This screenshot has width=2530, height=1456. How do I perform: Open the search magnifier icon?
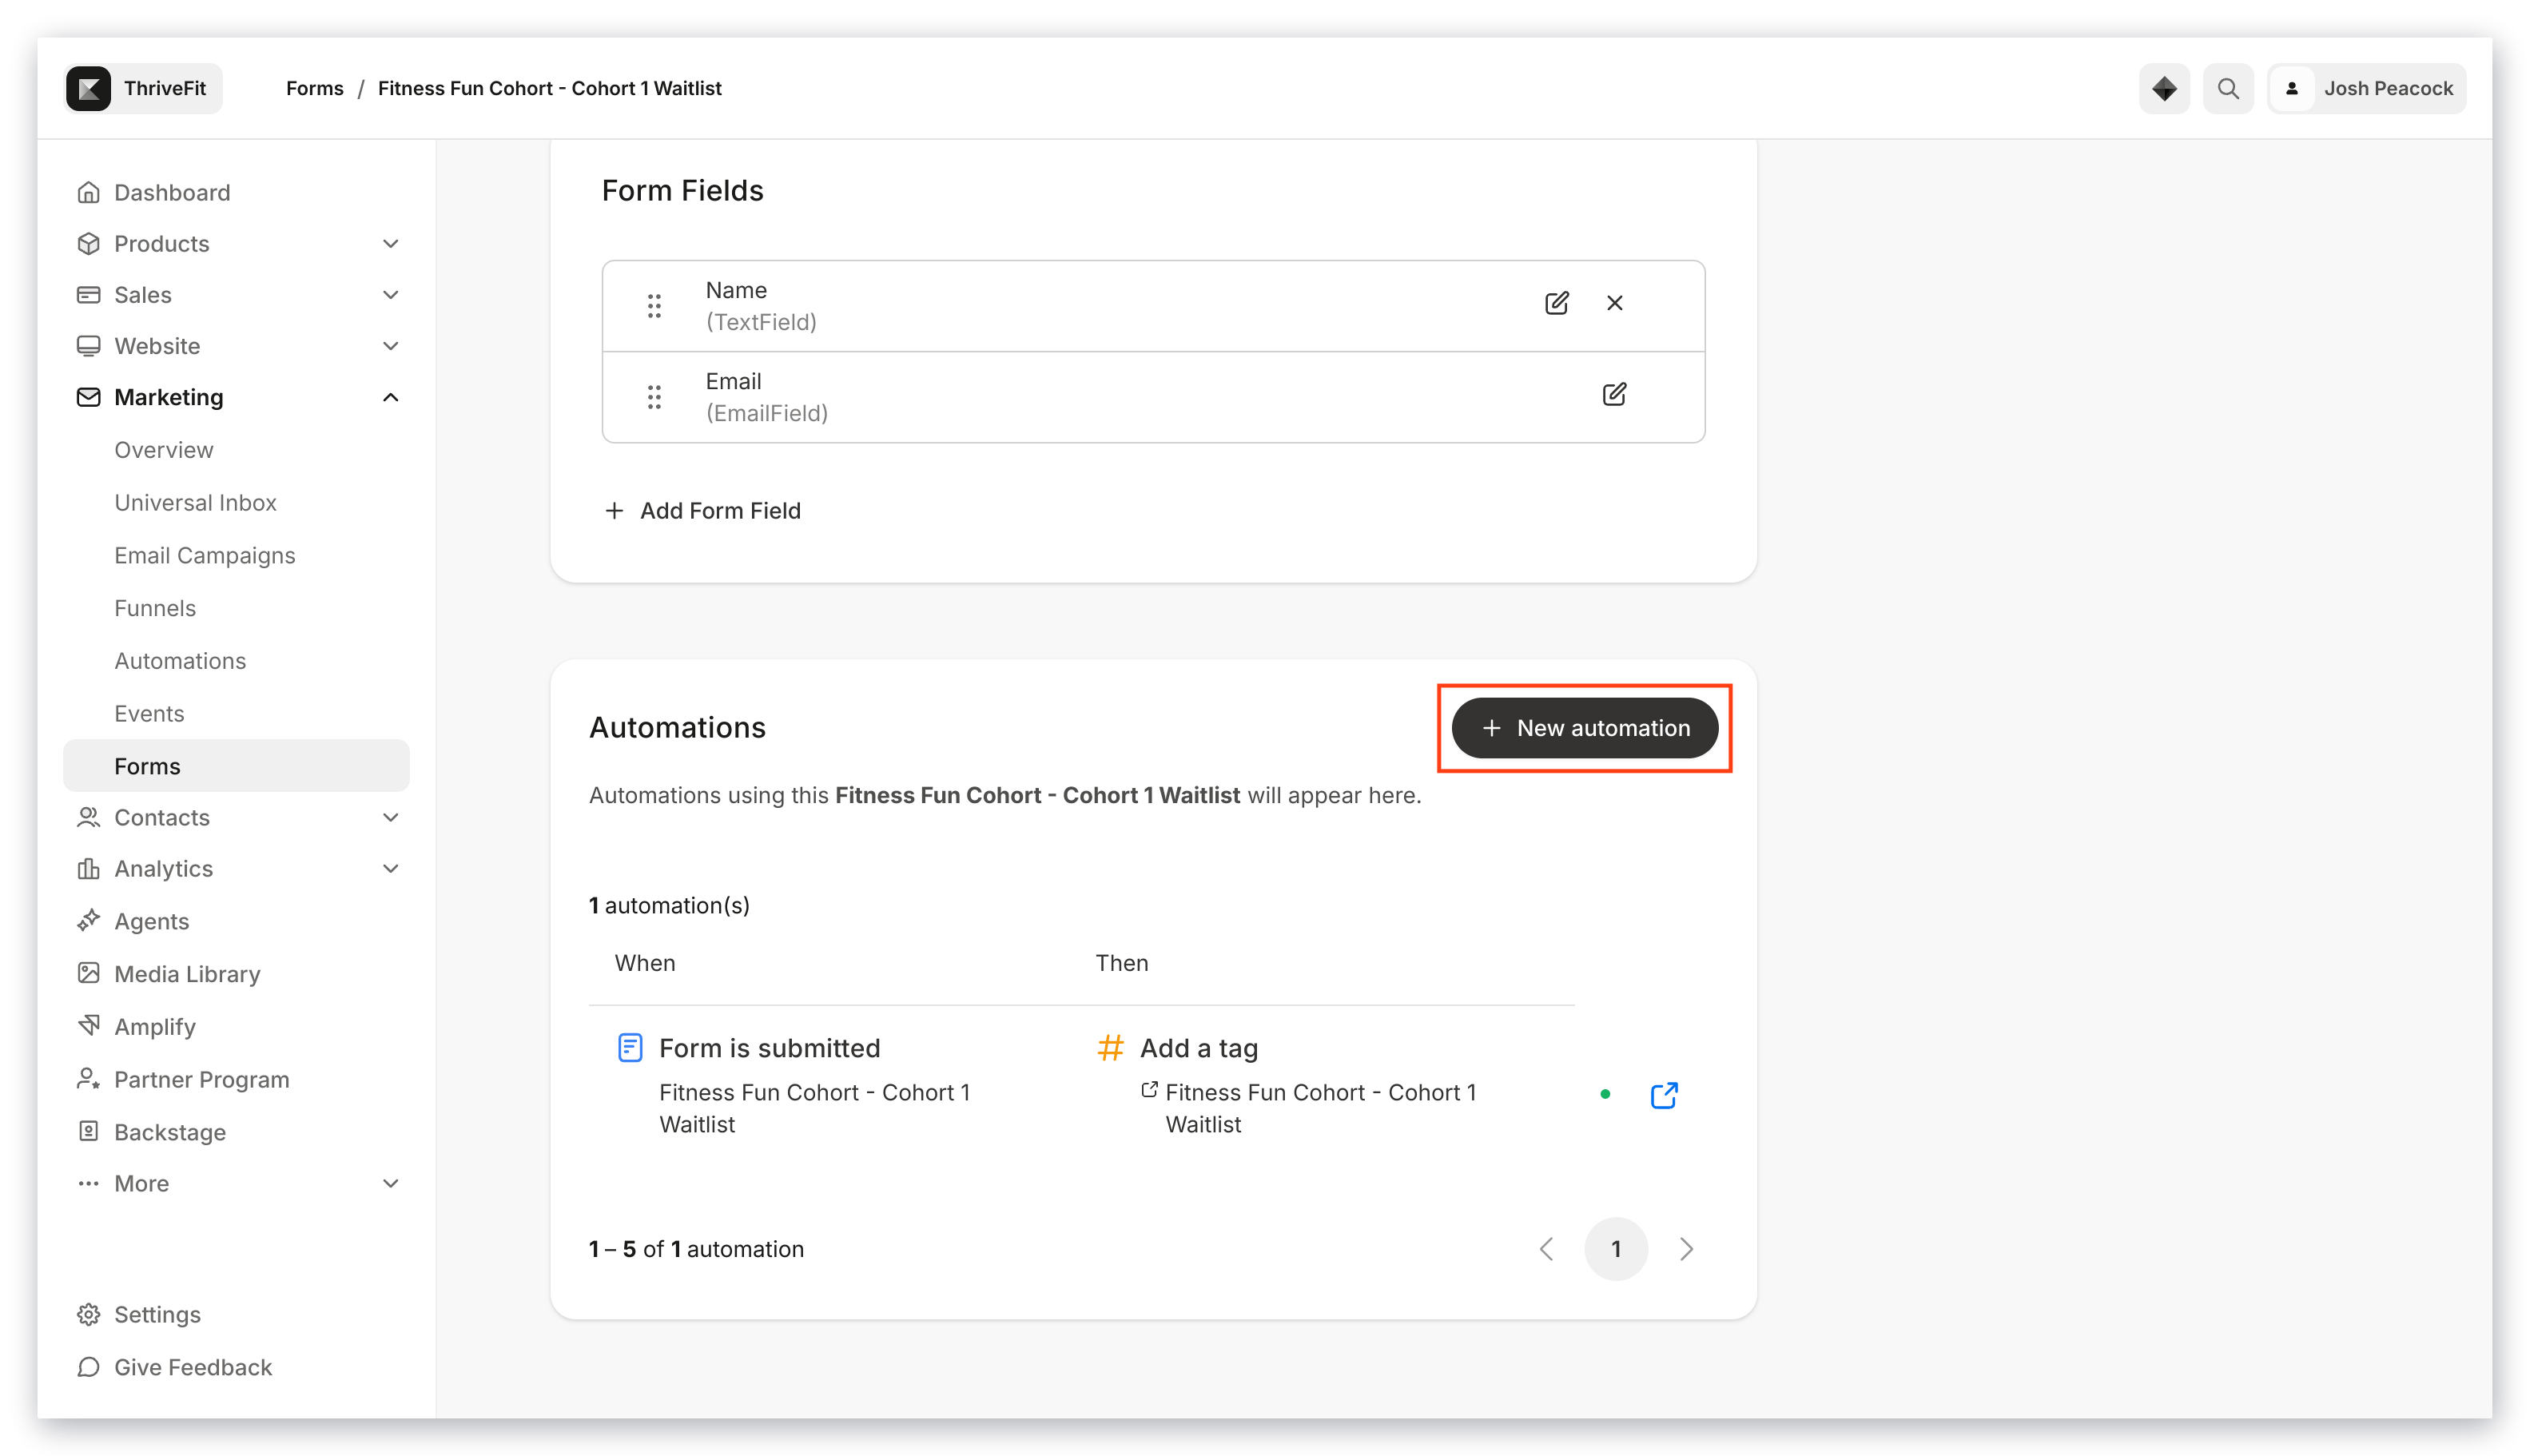click(x=2228, y=88)
